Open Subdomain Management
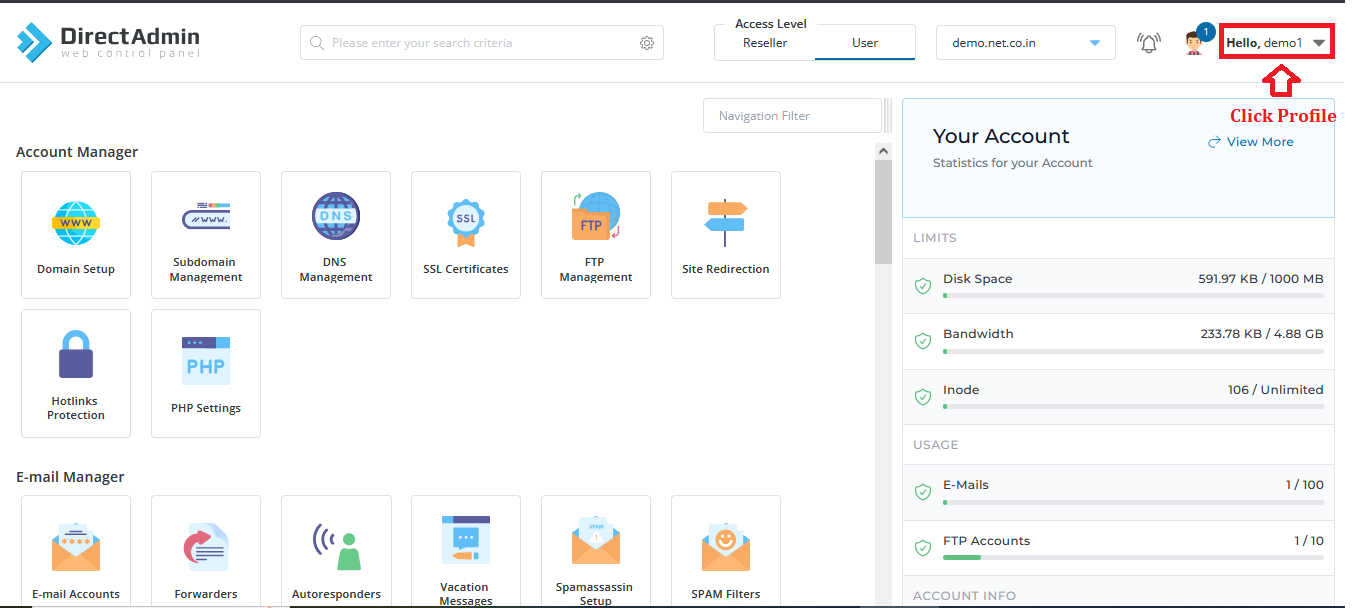Screen dimensions: 1360x608 206,235
